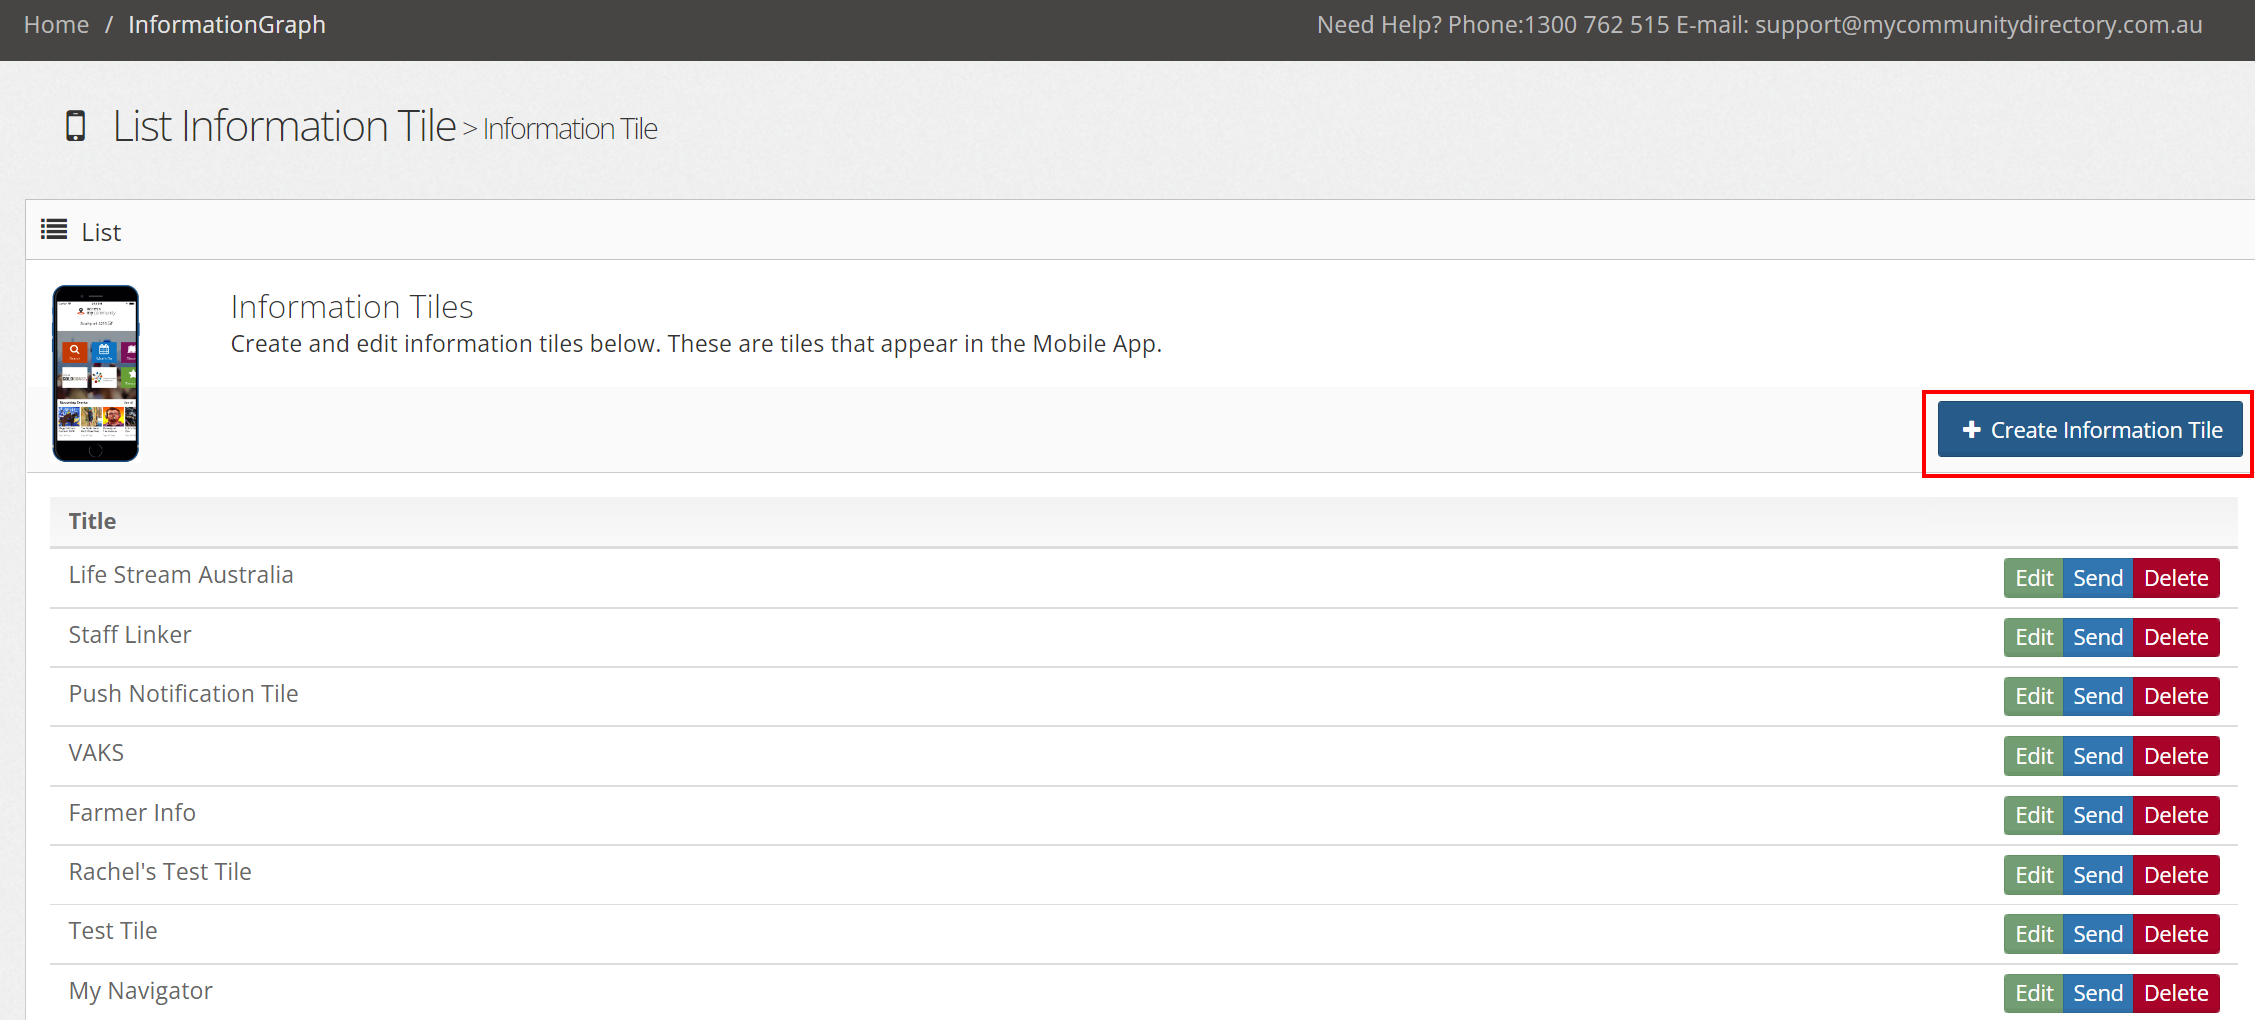Edit the VAKS tile
The height and width of the screenshot is (1020, 2255).
2033,756
